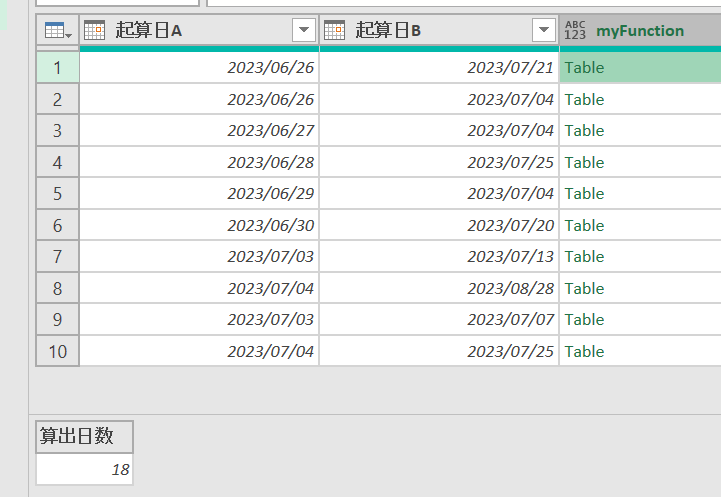The width and height of the screenshot is (721, 497).
Task: Change data type via ABC123 icon on myFunction
Action: pyautogui.click(x=575, y=31)
